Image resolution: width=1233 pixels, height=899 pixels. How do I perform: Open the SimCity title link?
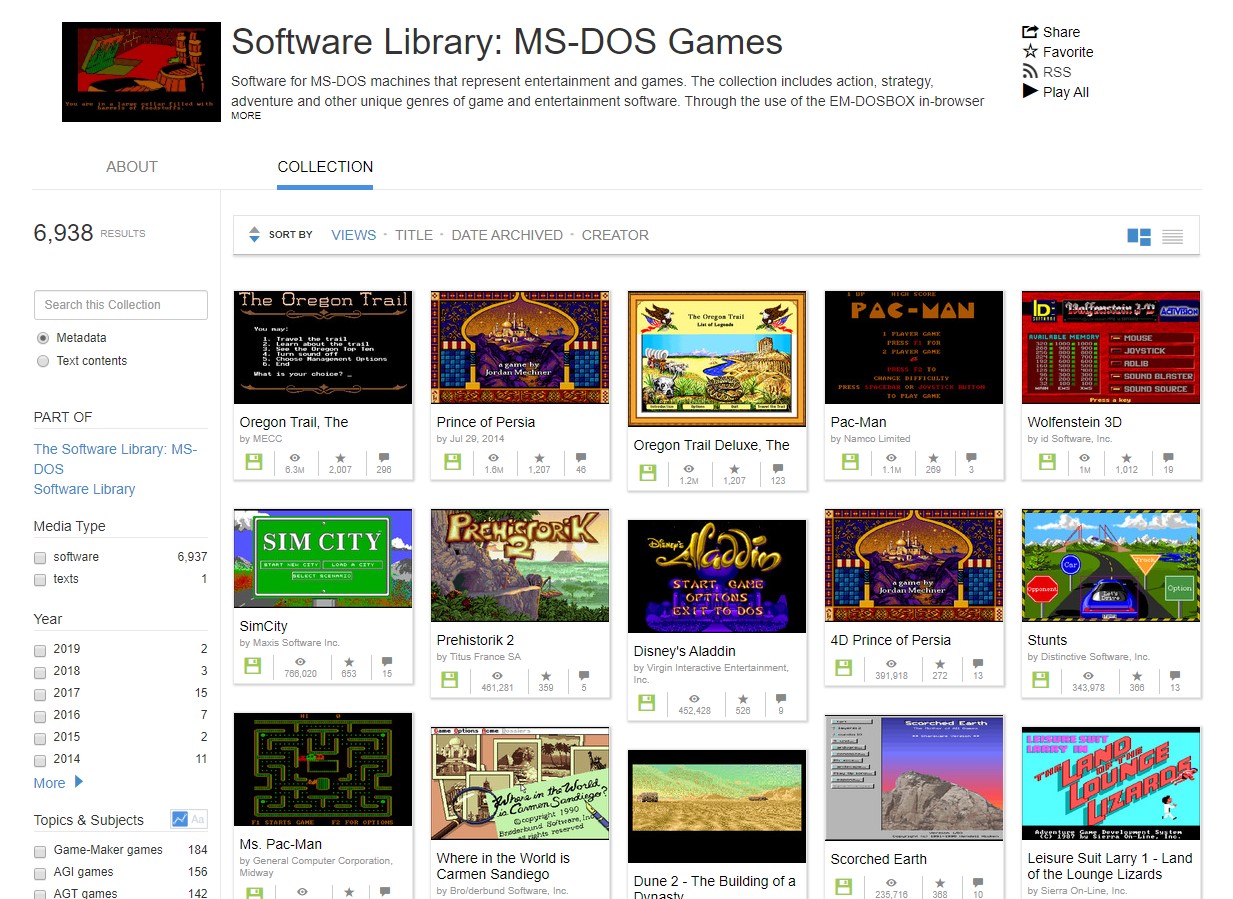[x=264, y=626]
